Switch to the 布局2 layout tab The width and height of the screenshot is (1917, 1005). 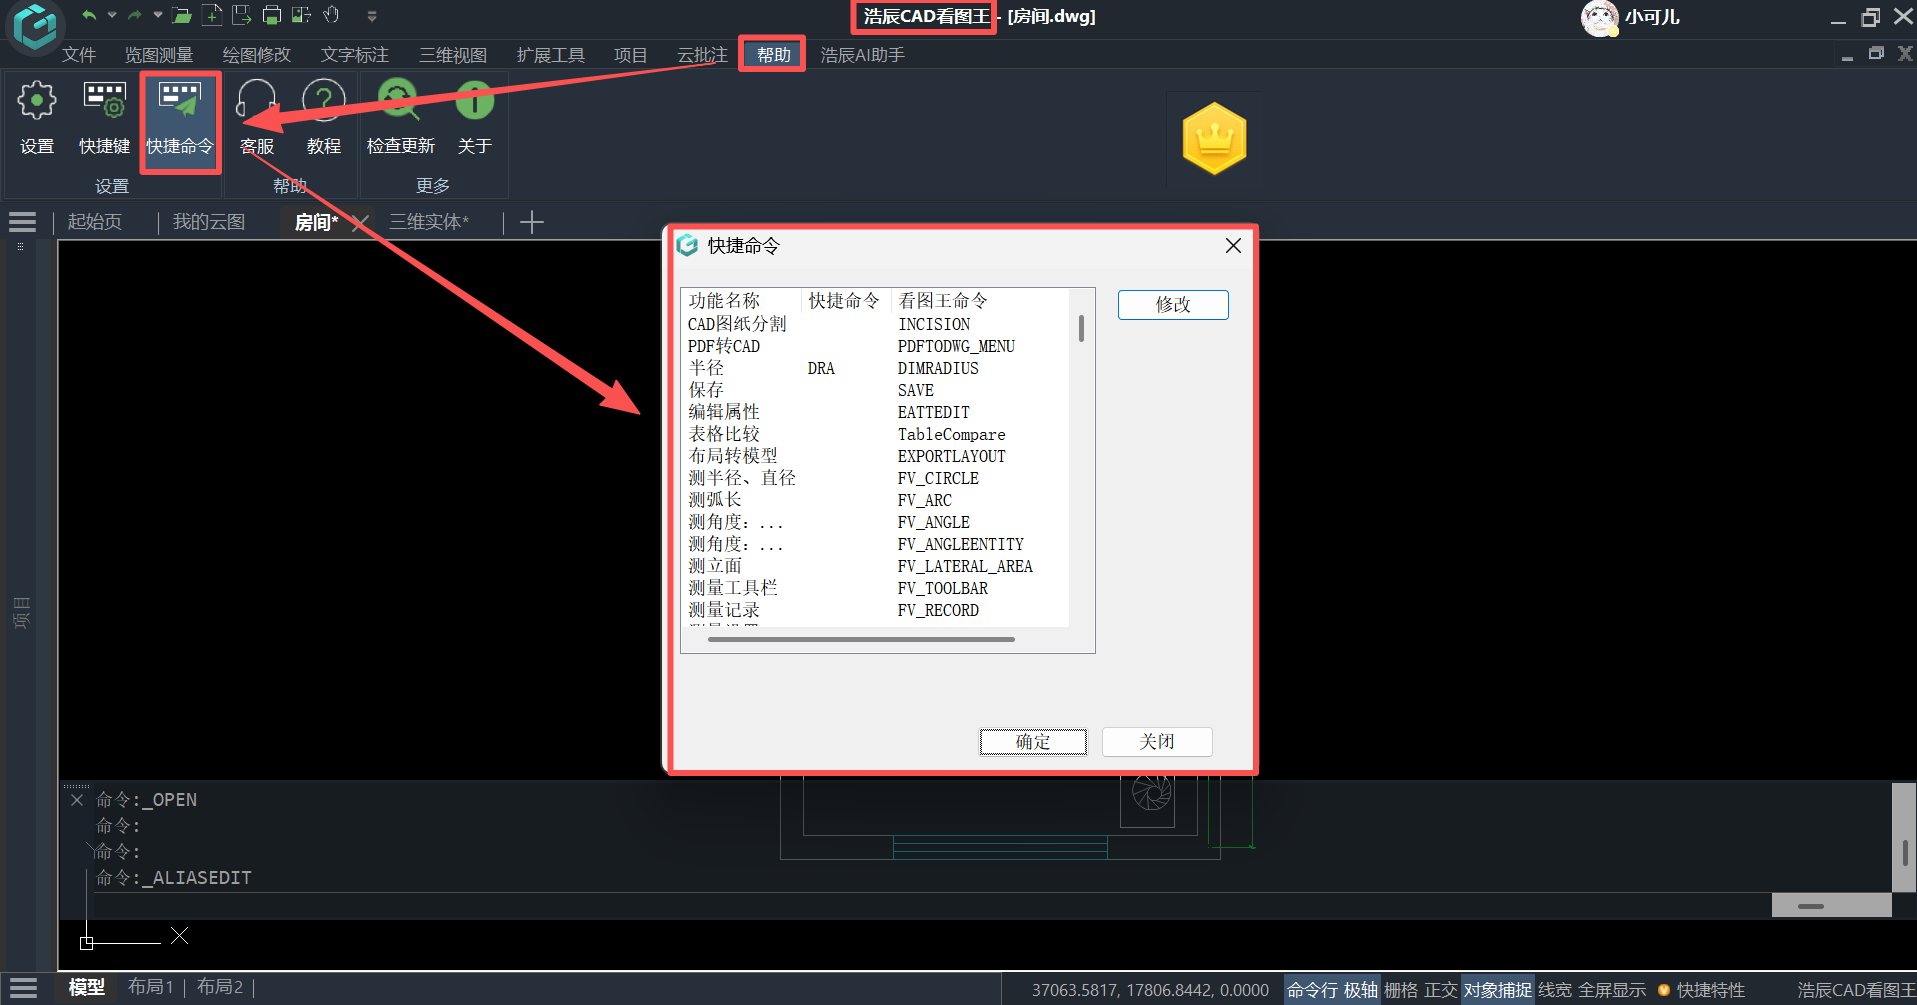(220, 988)
